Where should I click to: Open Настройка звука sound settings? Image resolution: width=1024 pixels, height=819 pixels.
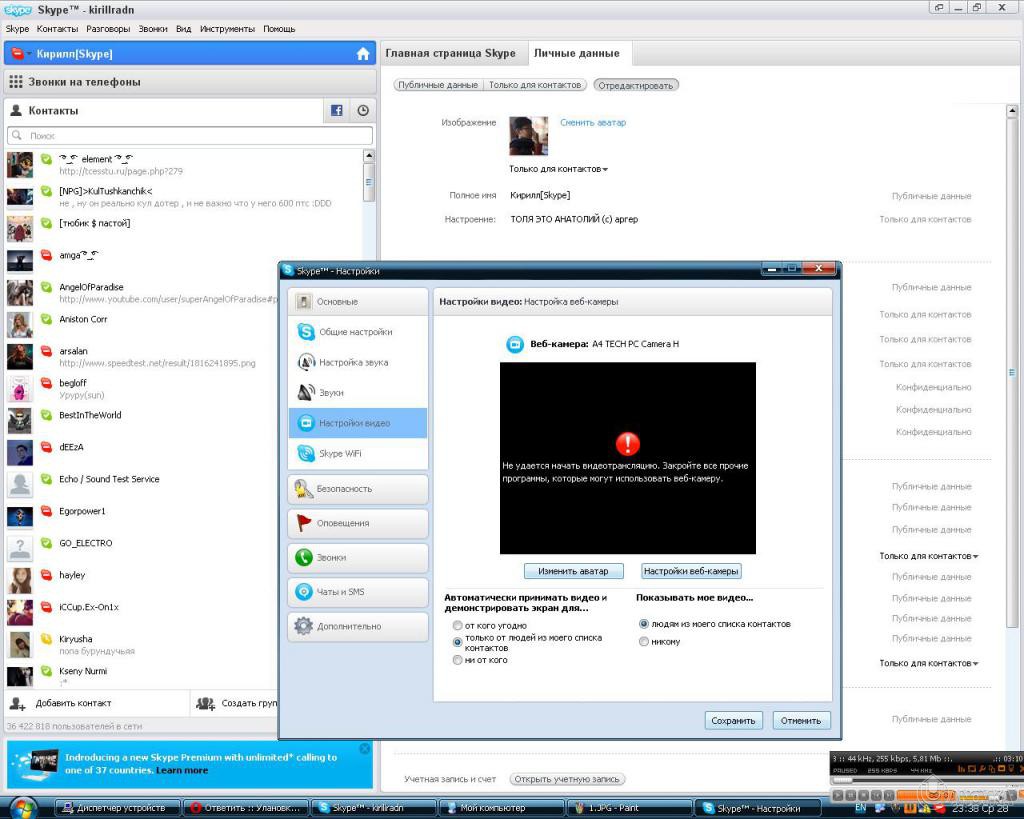point(353,362)
